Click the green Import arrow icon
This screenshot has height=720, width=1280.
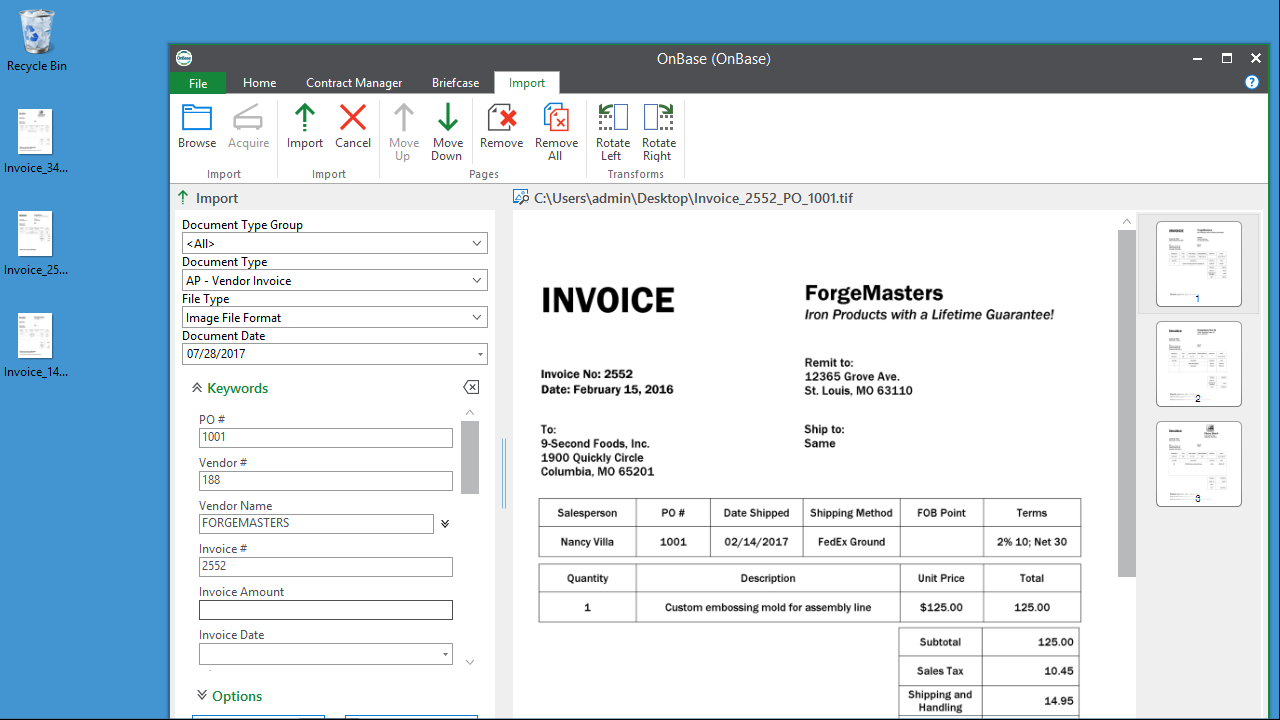coord(305,119)
